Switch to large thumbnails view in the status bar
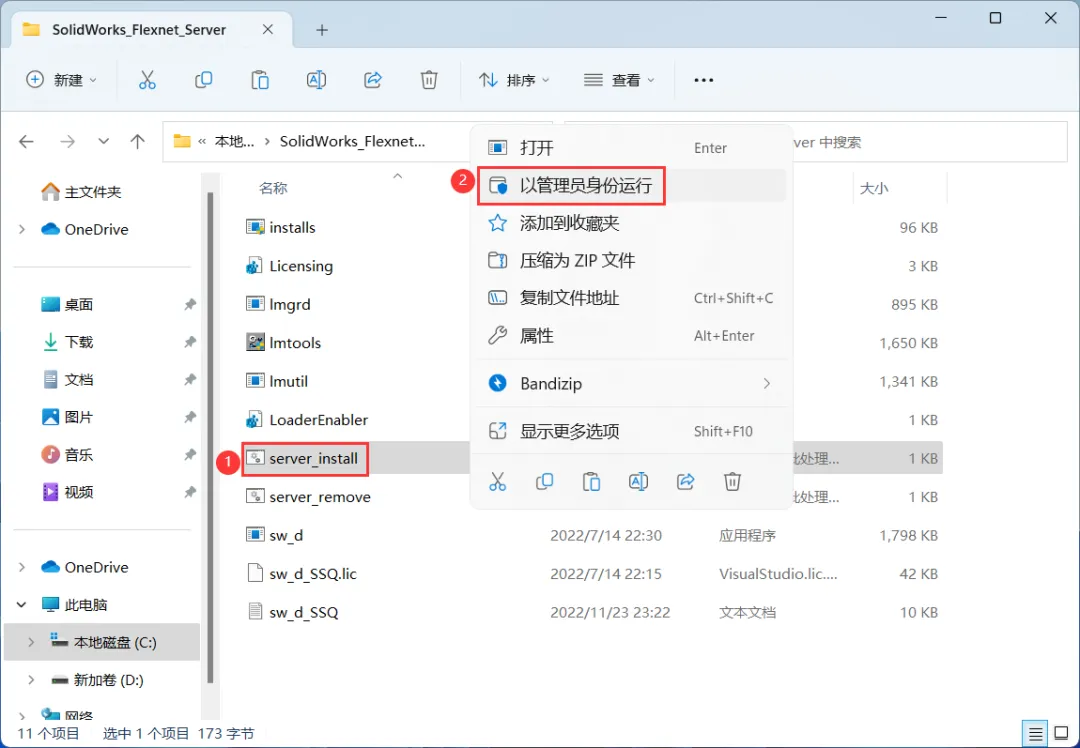 (1061, 734)
